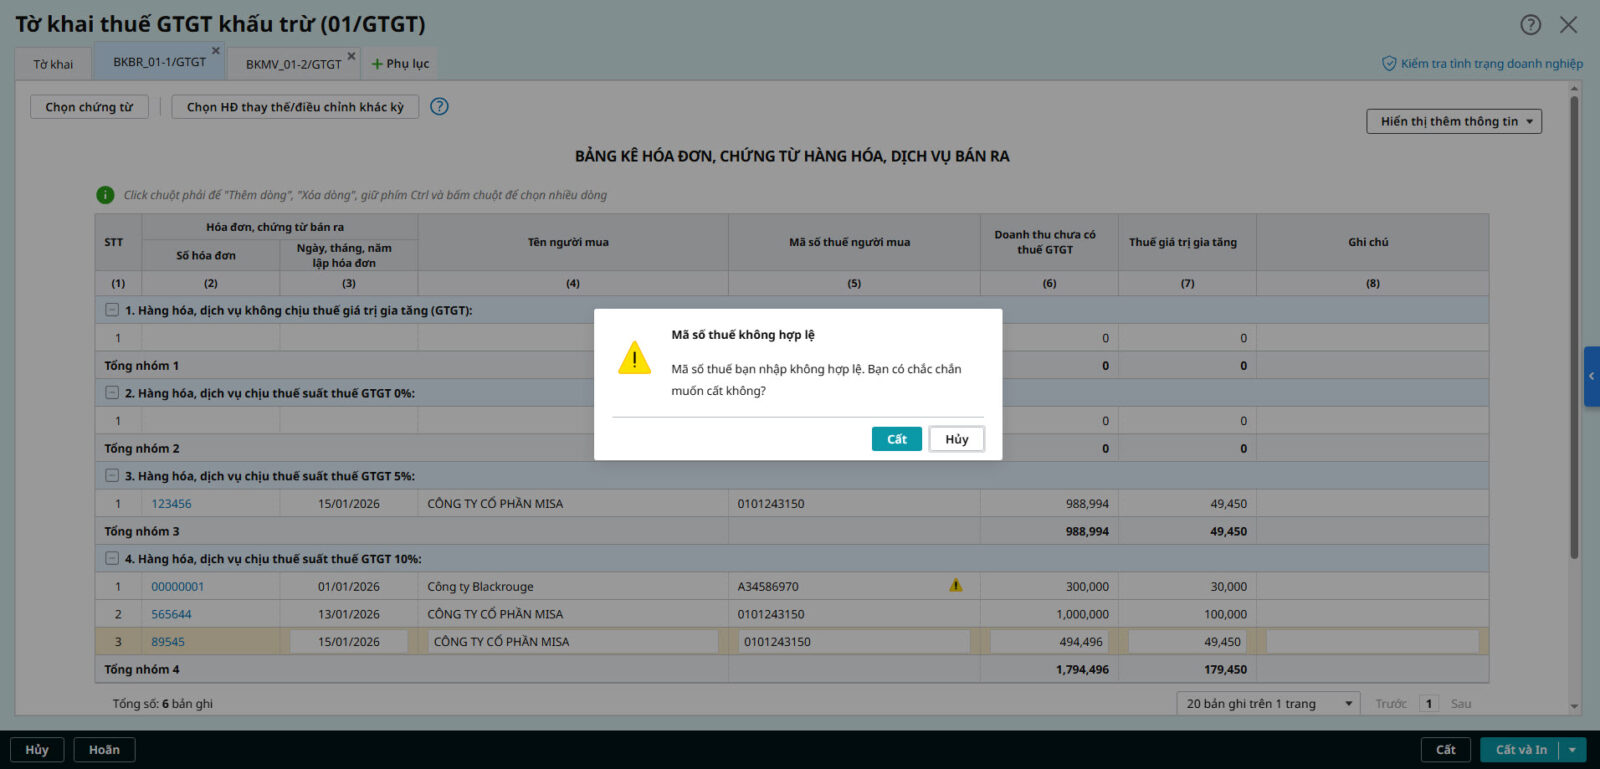
Task: Click the help question mark icon in the title bar
Action: pos(1530,25)
